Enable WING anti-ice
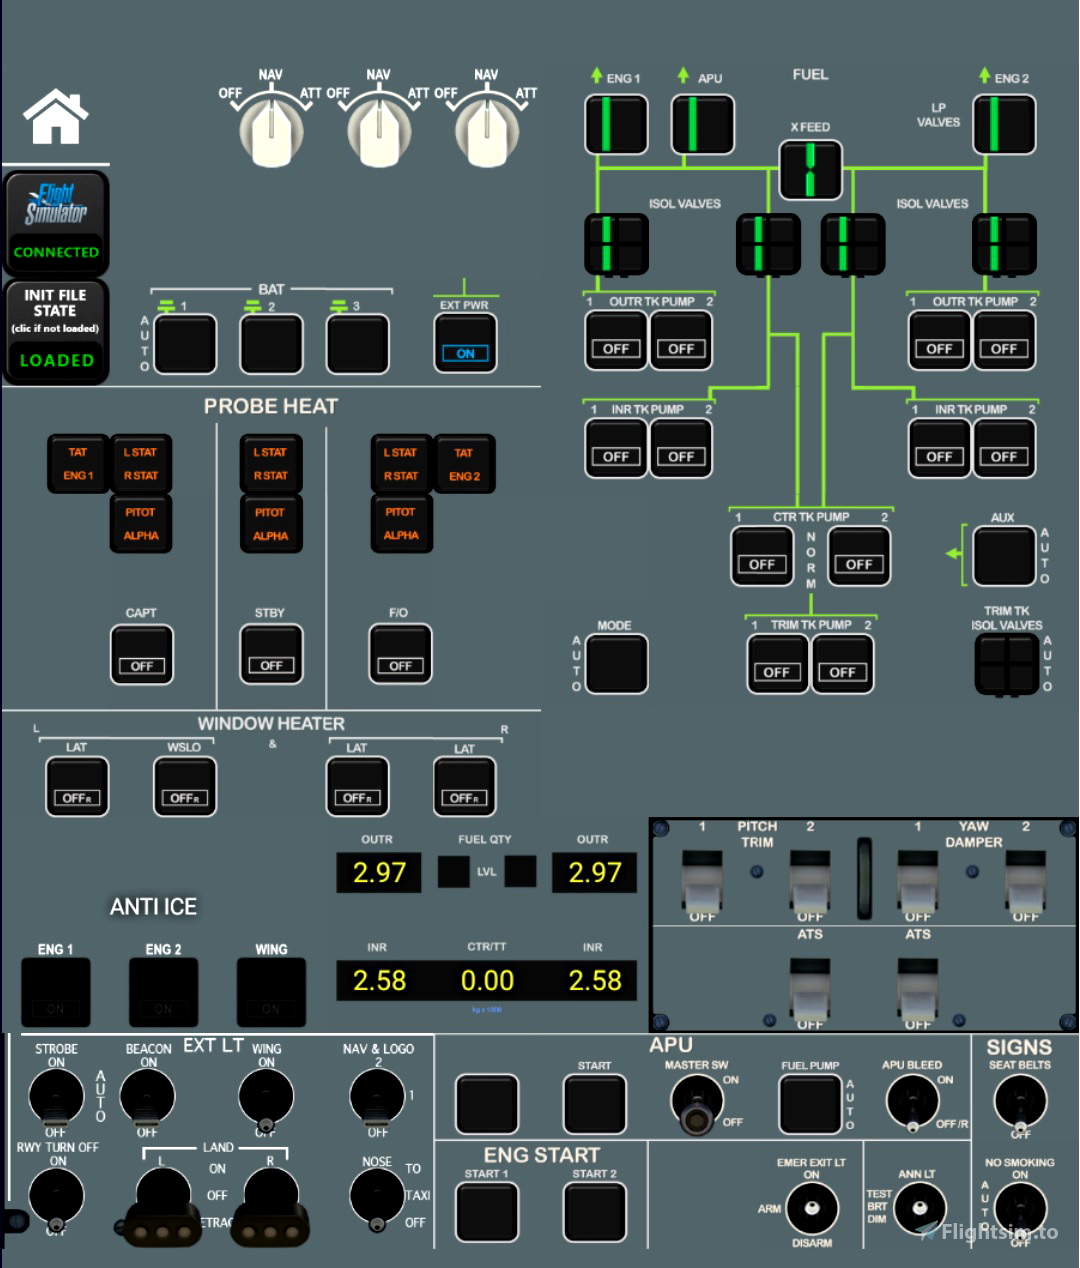The height and width of the screenshot is (1268, 1080). point(270,991)
